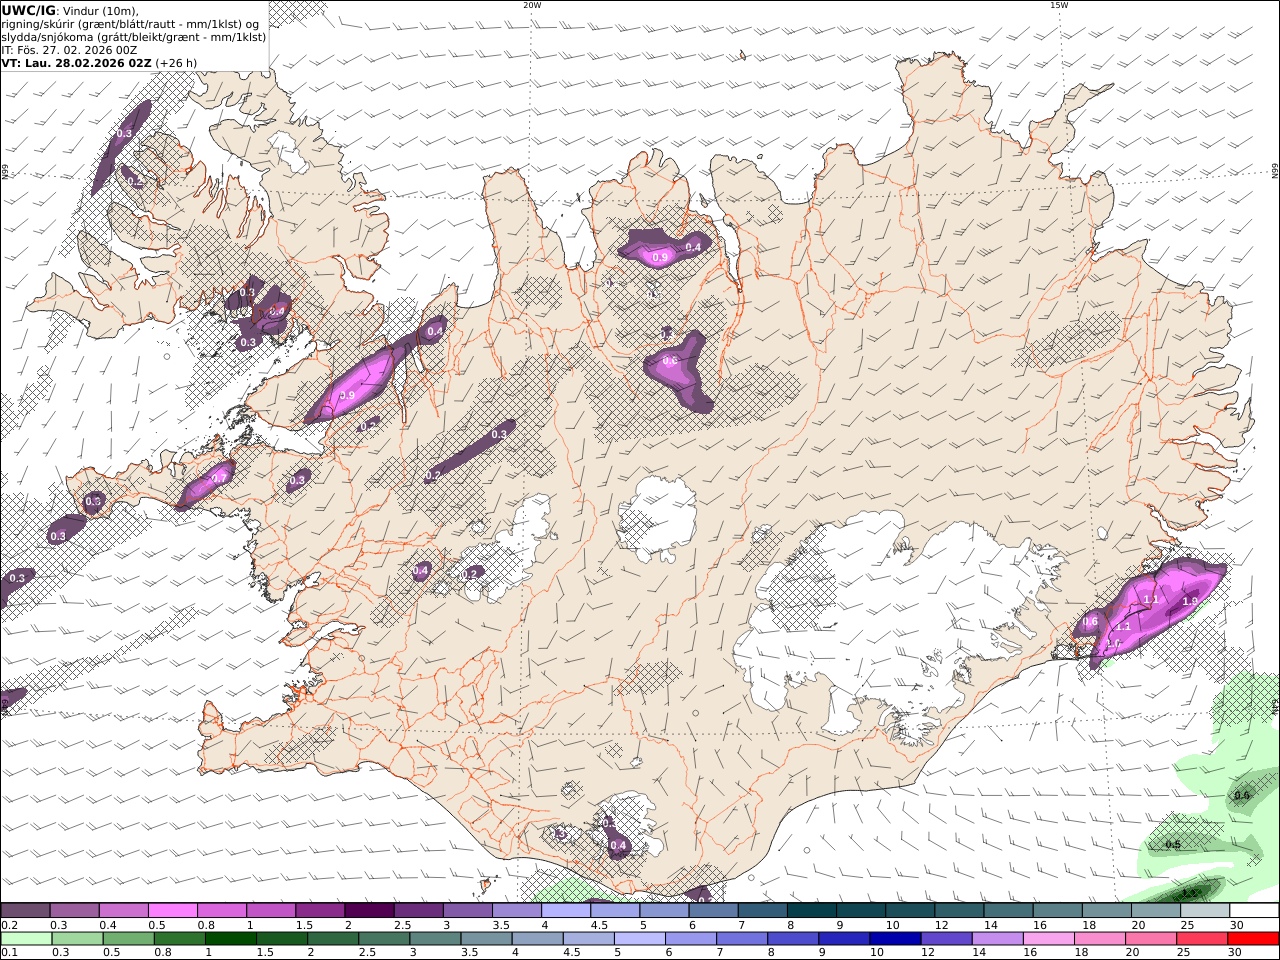Click the '0.2' label in the top legend row
Screen dimensions: 1280x960
point(9,925)
